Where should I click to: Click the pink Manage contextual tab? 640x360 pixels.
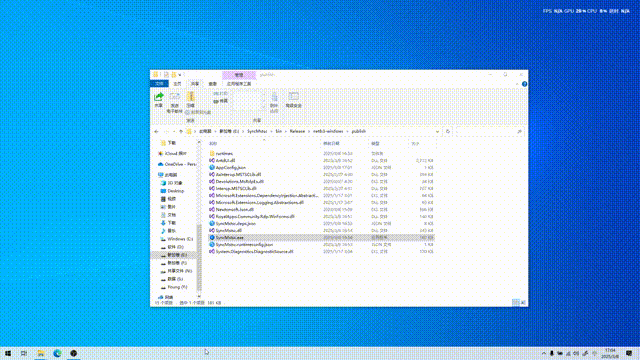click(239, 75)
